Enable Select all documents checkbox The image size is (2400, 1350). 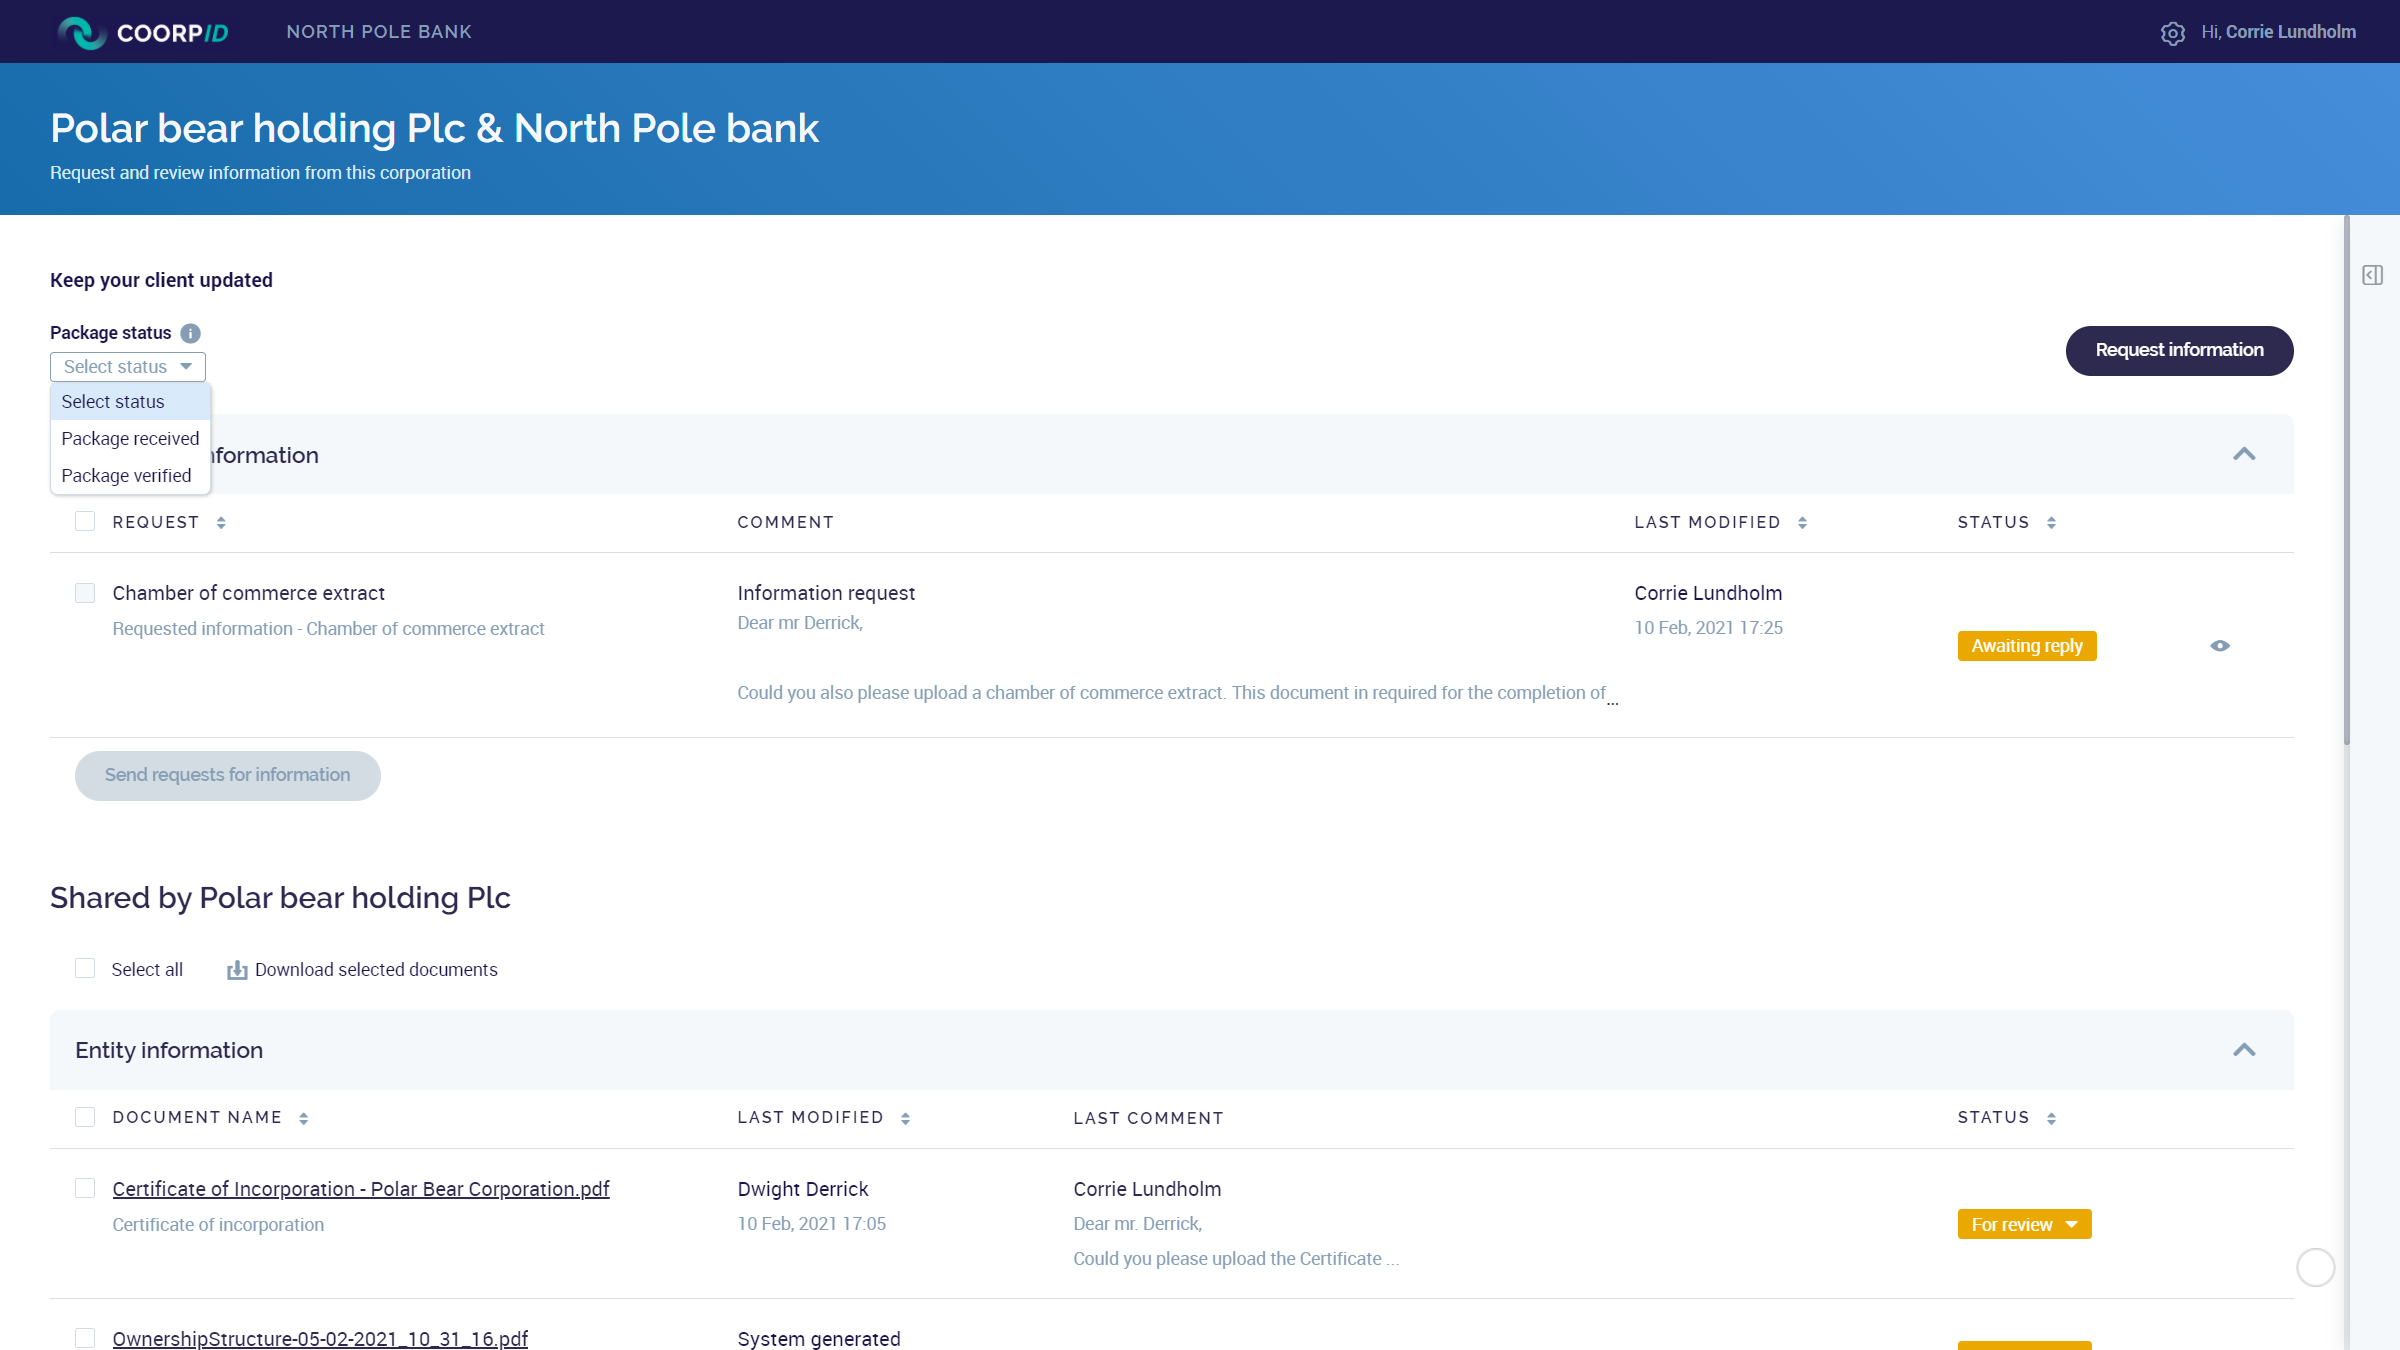[85, 968]
